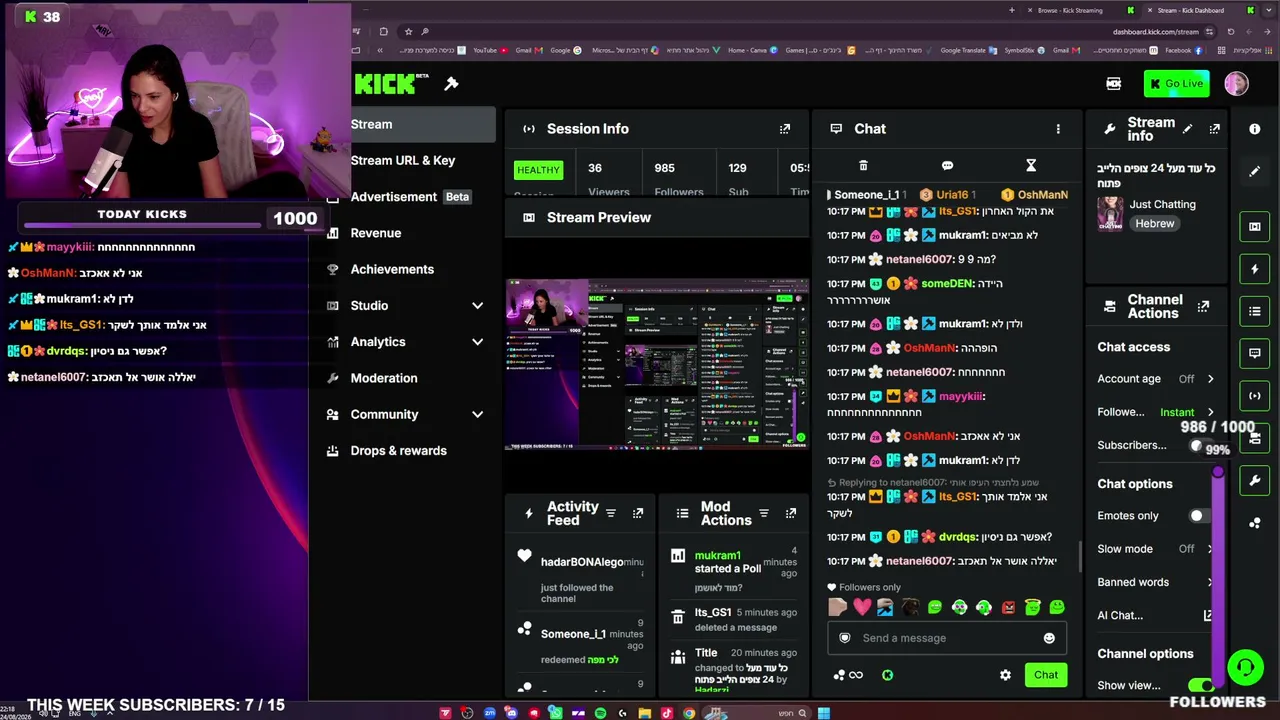Click the camera icon left of Go Live
Screen dimensions: 1280x720
point(1114,84)
